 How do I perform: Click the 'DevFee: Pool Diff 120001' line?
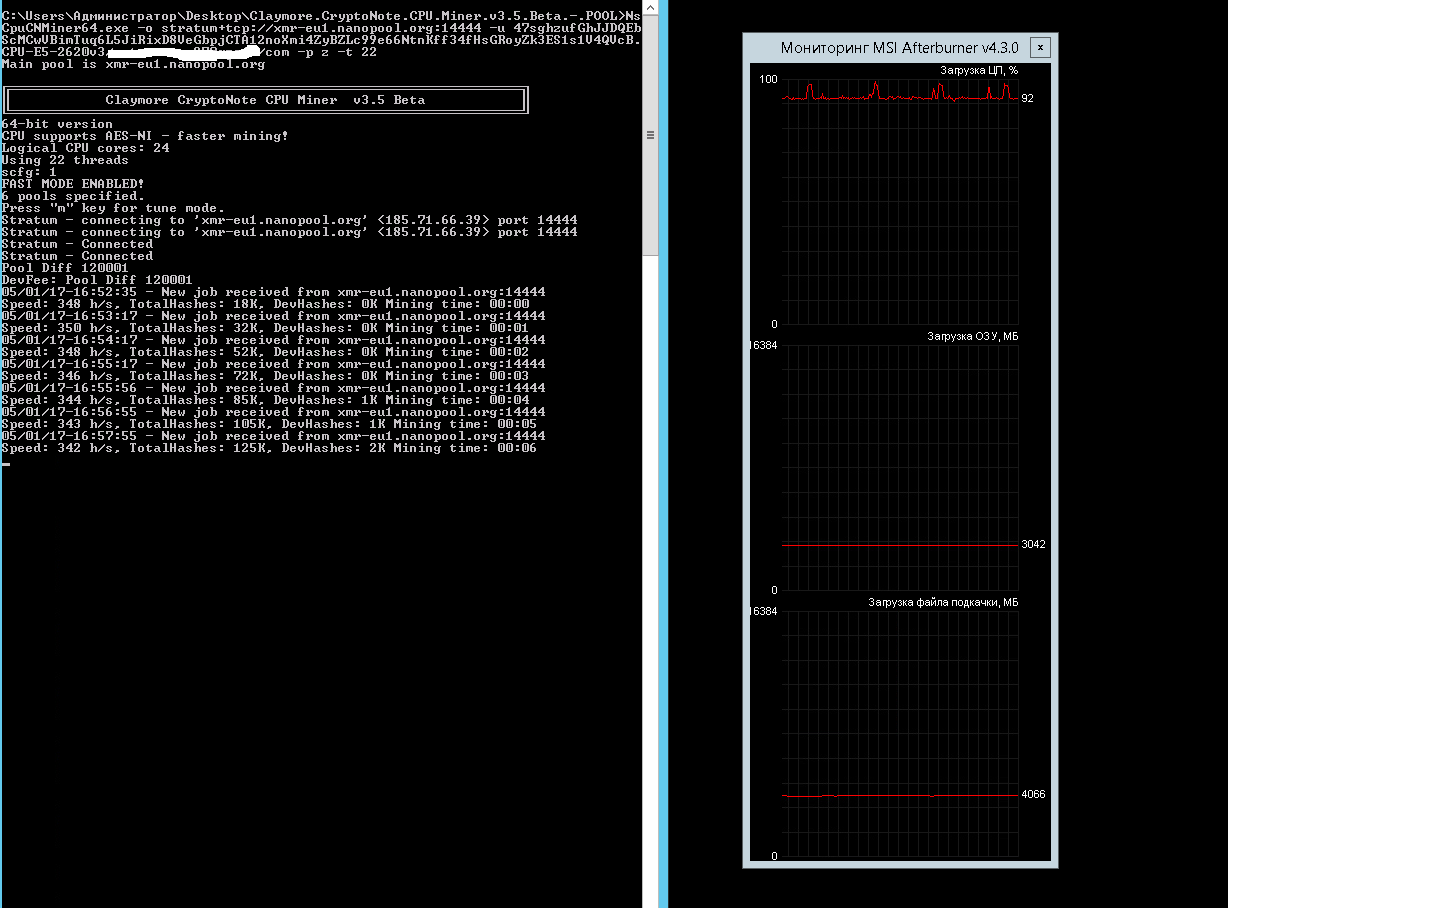97,280
